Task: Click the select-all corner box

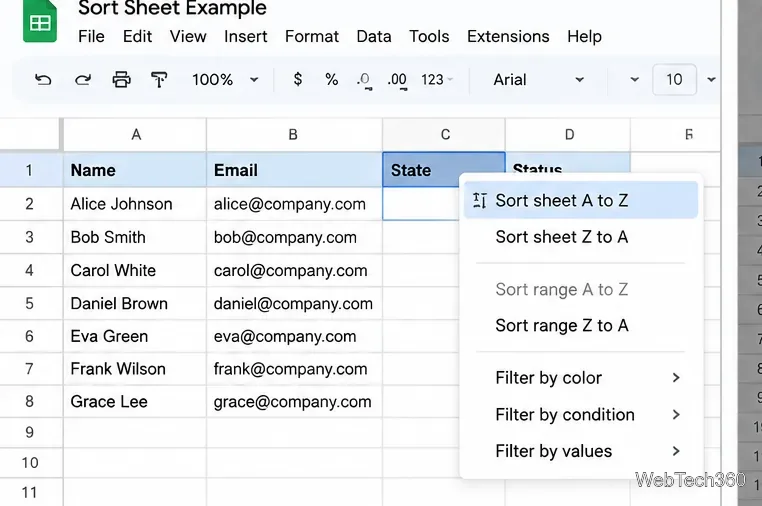Action: [x=30, y=134]
